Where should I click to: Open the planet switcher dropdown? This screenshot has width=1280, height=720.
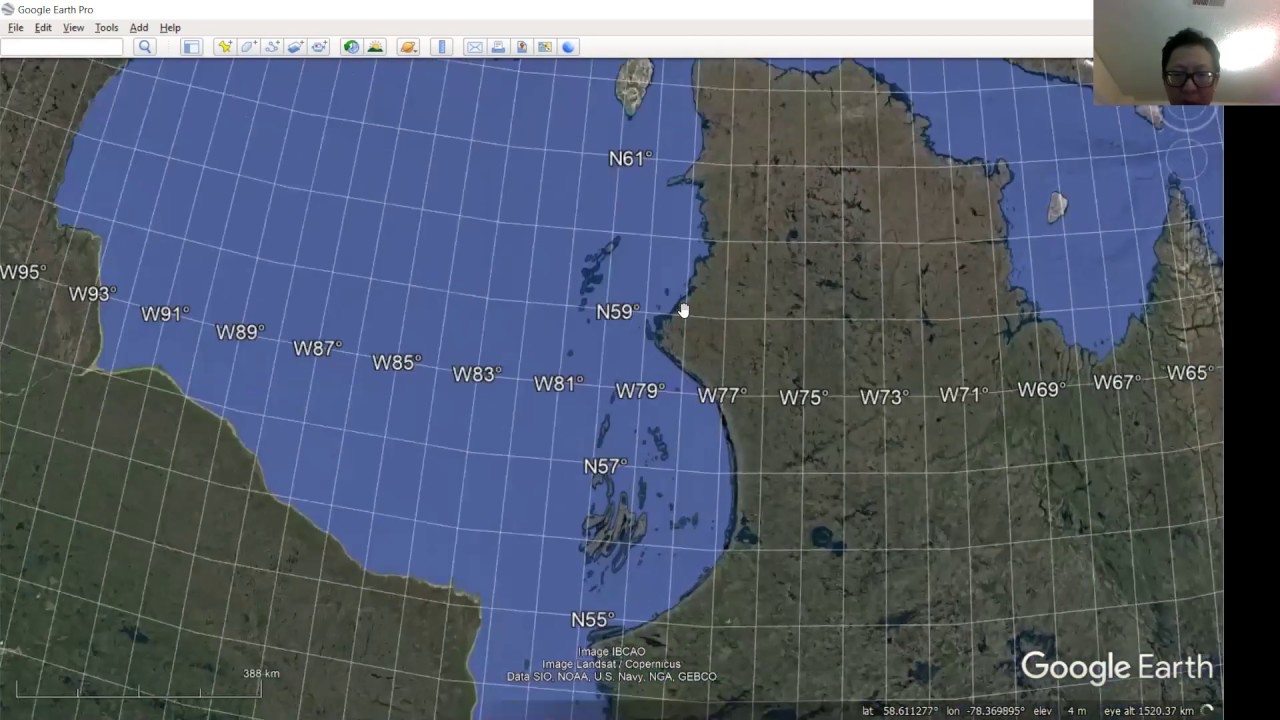(408, 47)
